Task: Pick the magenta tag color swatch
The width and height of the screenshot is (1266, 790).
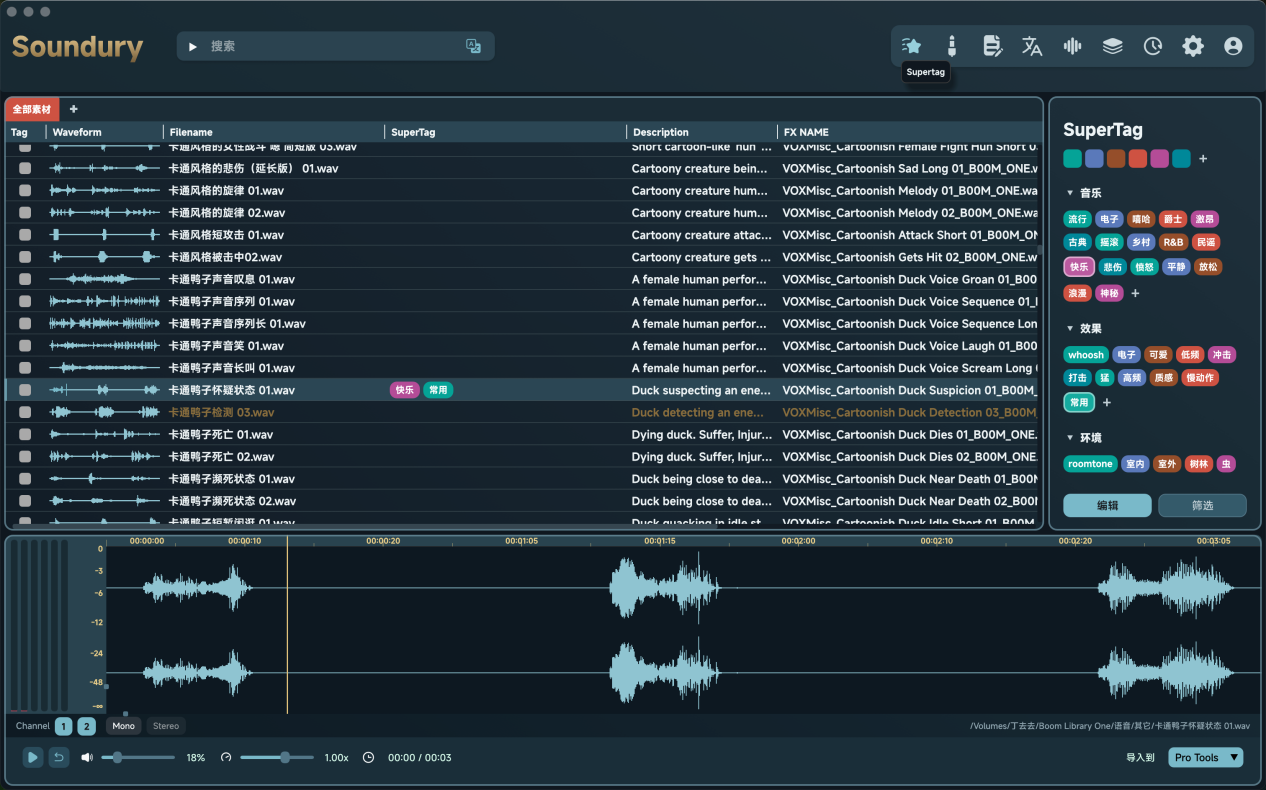Action: [x=1159, y=159]
